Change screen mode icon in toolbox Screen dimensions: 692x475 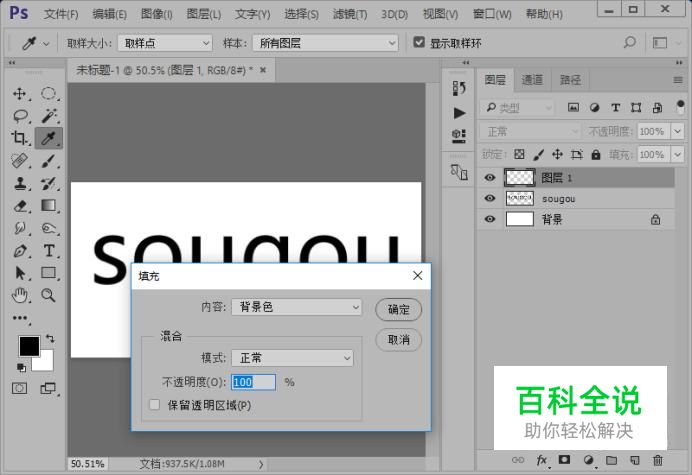(x=48, y=388)
